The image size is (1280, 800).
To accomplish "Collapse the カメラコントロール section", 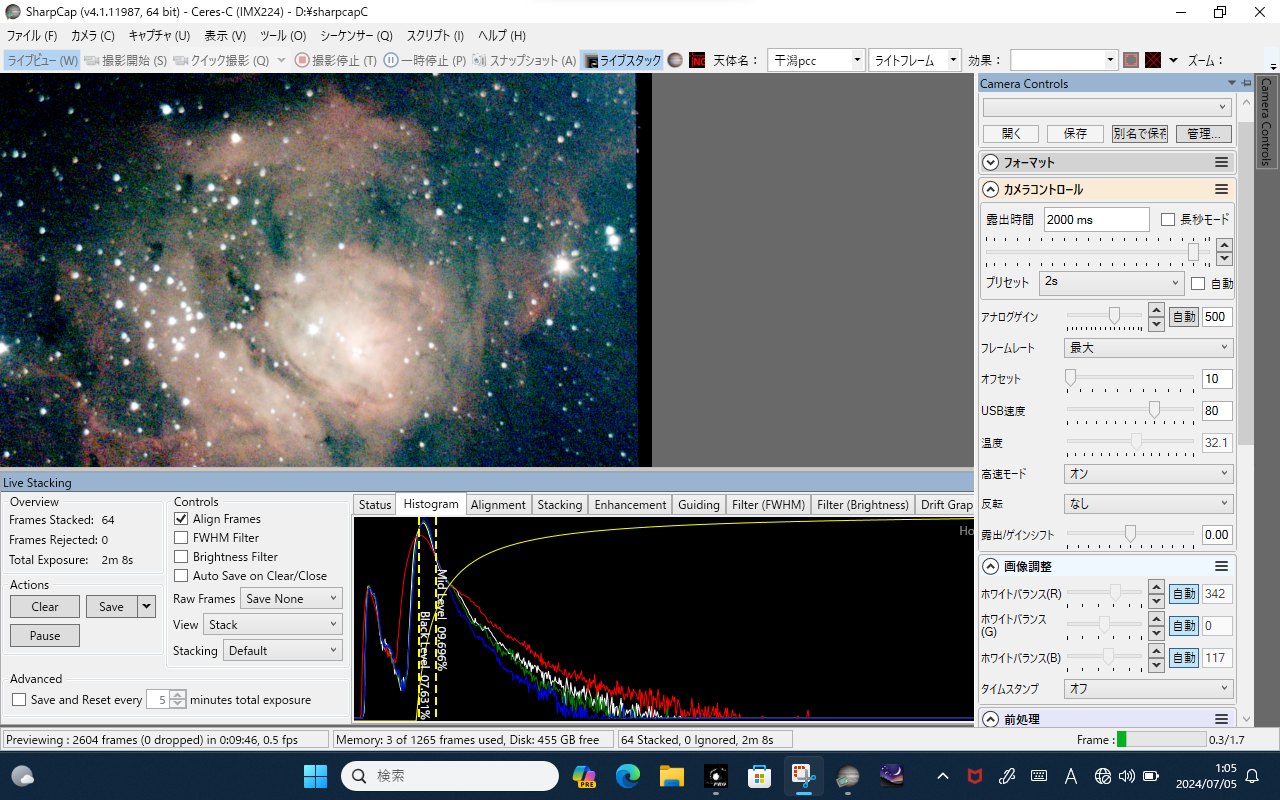I will (x=990, y=190).
